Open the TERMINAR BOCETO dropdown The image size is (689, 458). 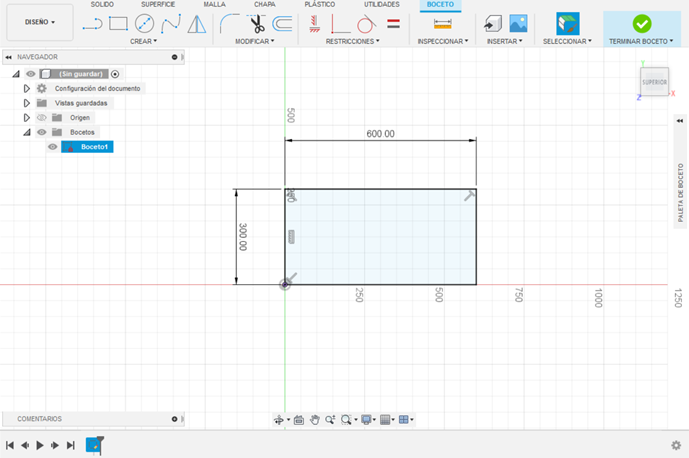pos(641,41)
